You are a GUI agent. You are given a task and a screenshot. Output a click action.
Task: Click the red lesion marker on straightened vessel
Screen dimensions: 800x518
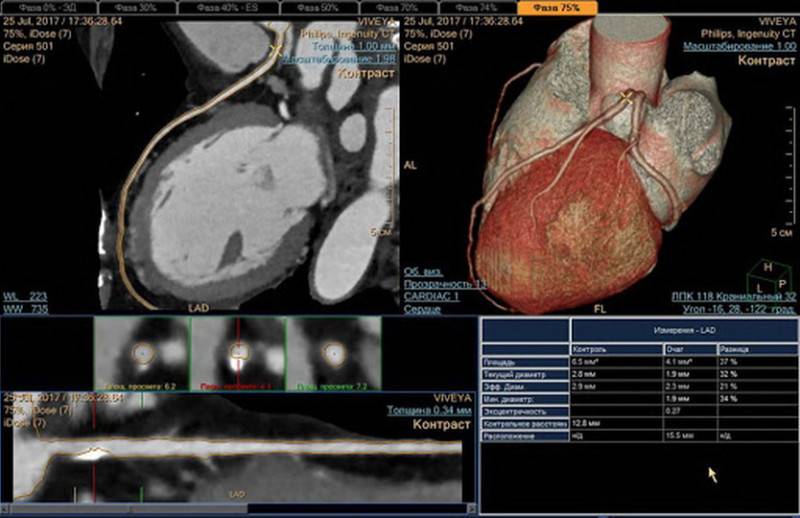(93, 451)
